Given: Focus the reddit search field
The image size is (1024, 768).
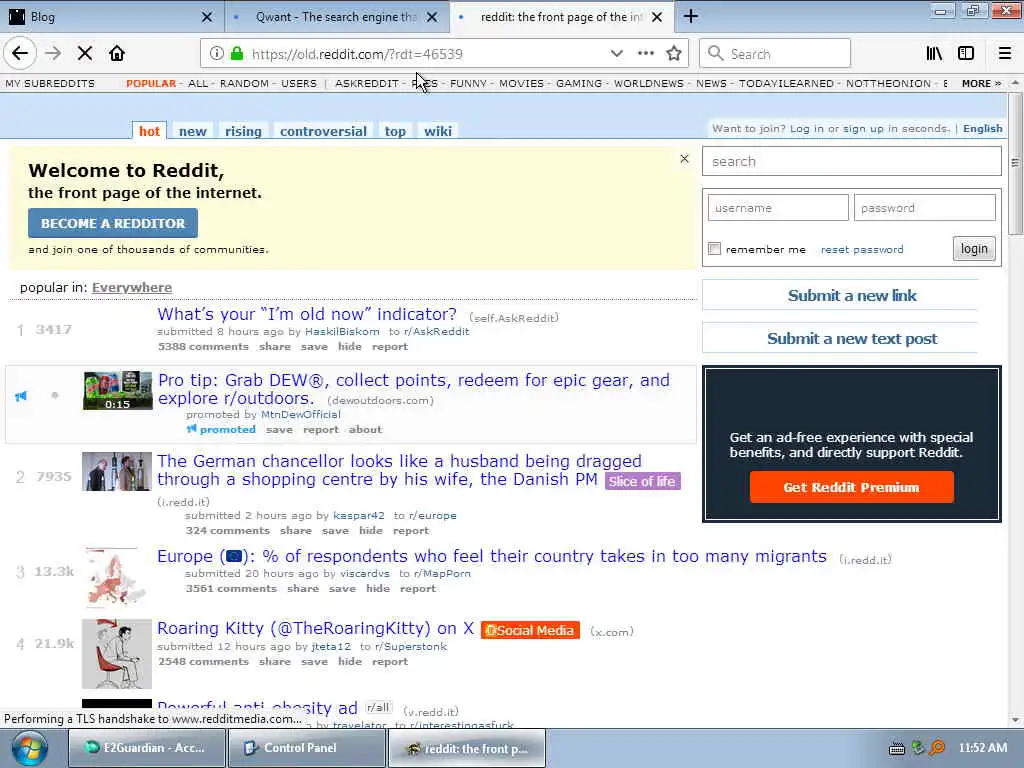Looking at the screenshot, I should (852, 161).
